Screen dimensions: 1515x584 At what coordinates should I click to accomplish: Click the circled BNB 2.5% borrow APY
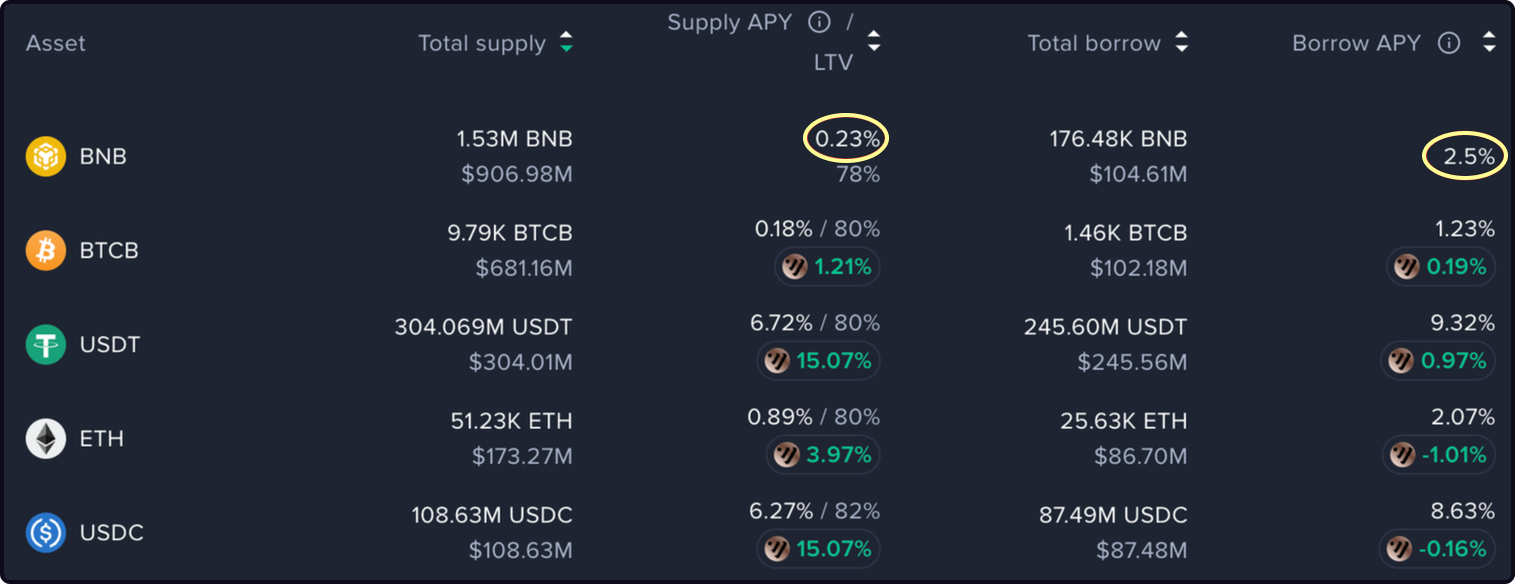pos(1465,157)
